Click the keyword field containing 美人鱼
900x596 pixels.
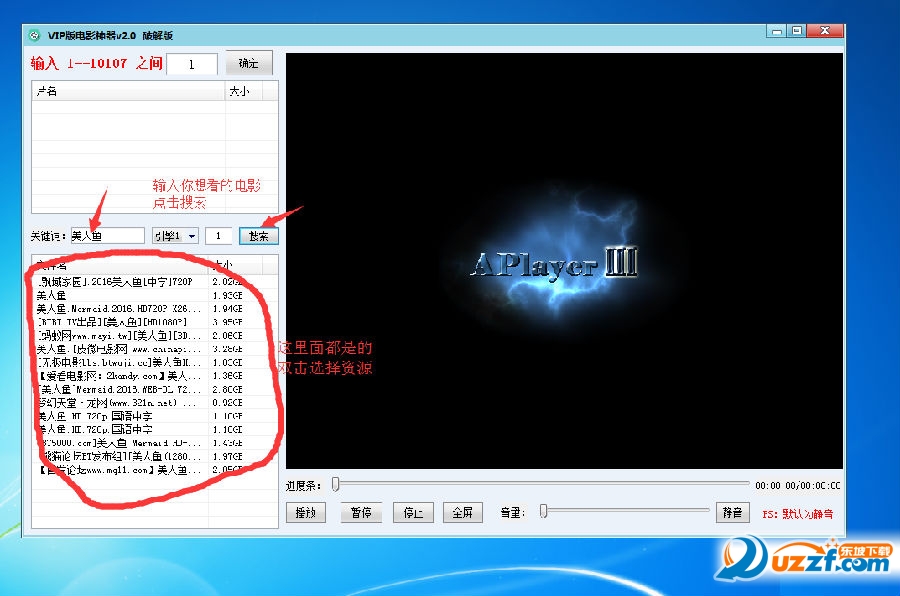107,235
